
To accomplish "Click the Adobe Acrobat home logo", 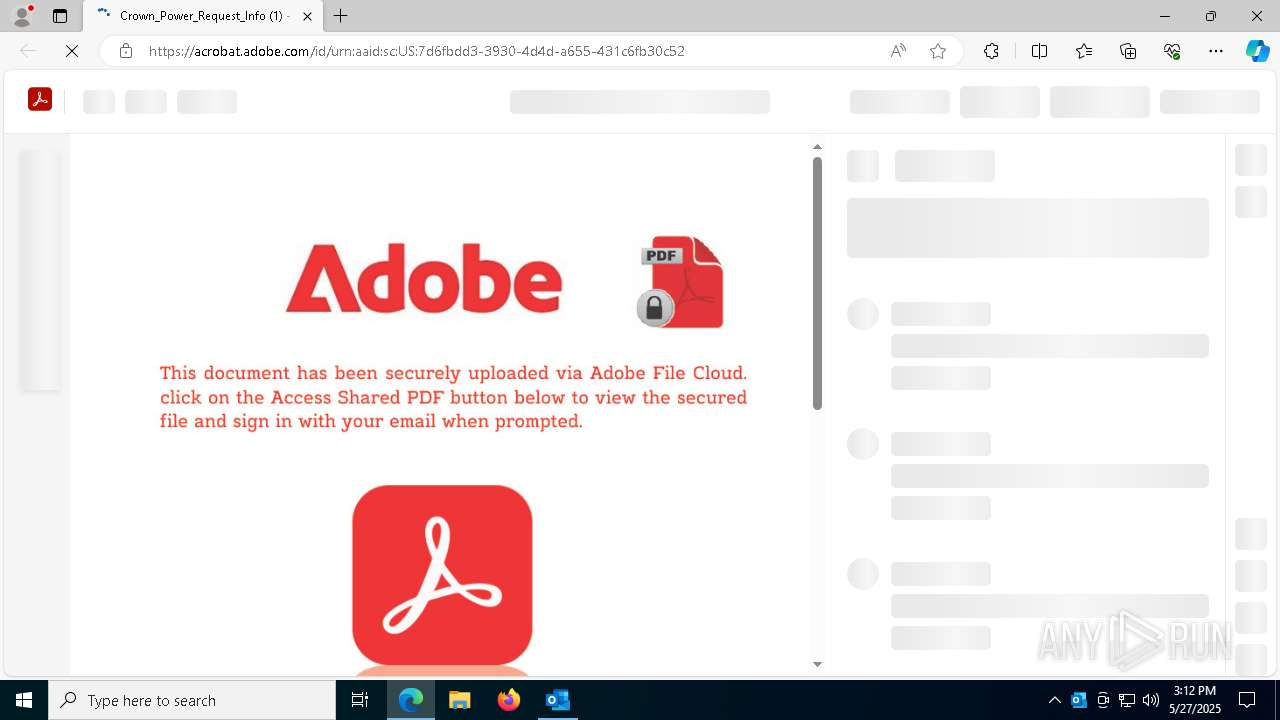I will coord(40,99).
